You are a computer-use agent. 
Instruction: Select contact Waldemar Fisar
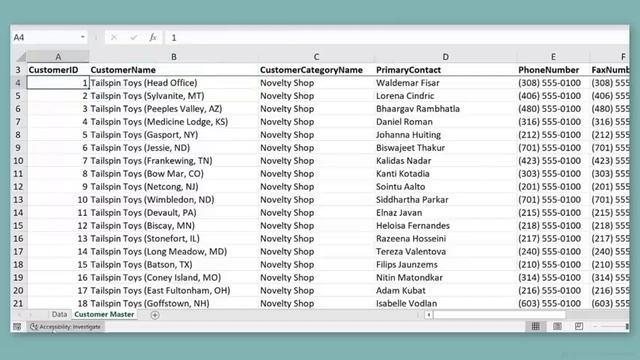445,83
